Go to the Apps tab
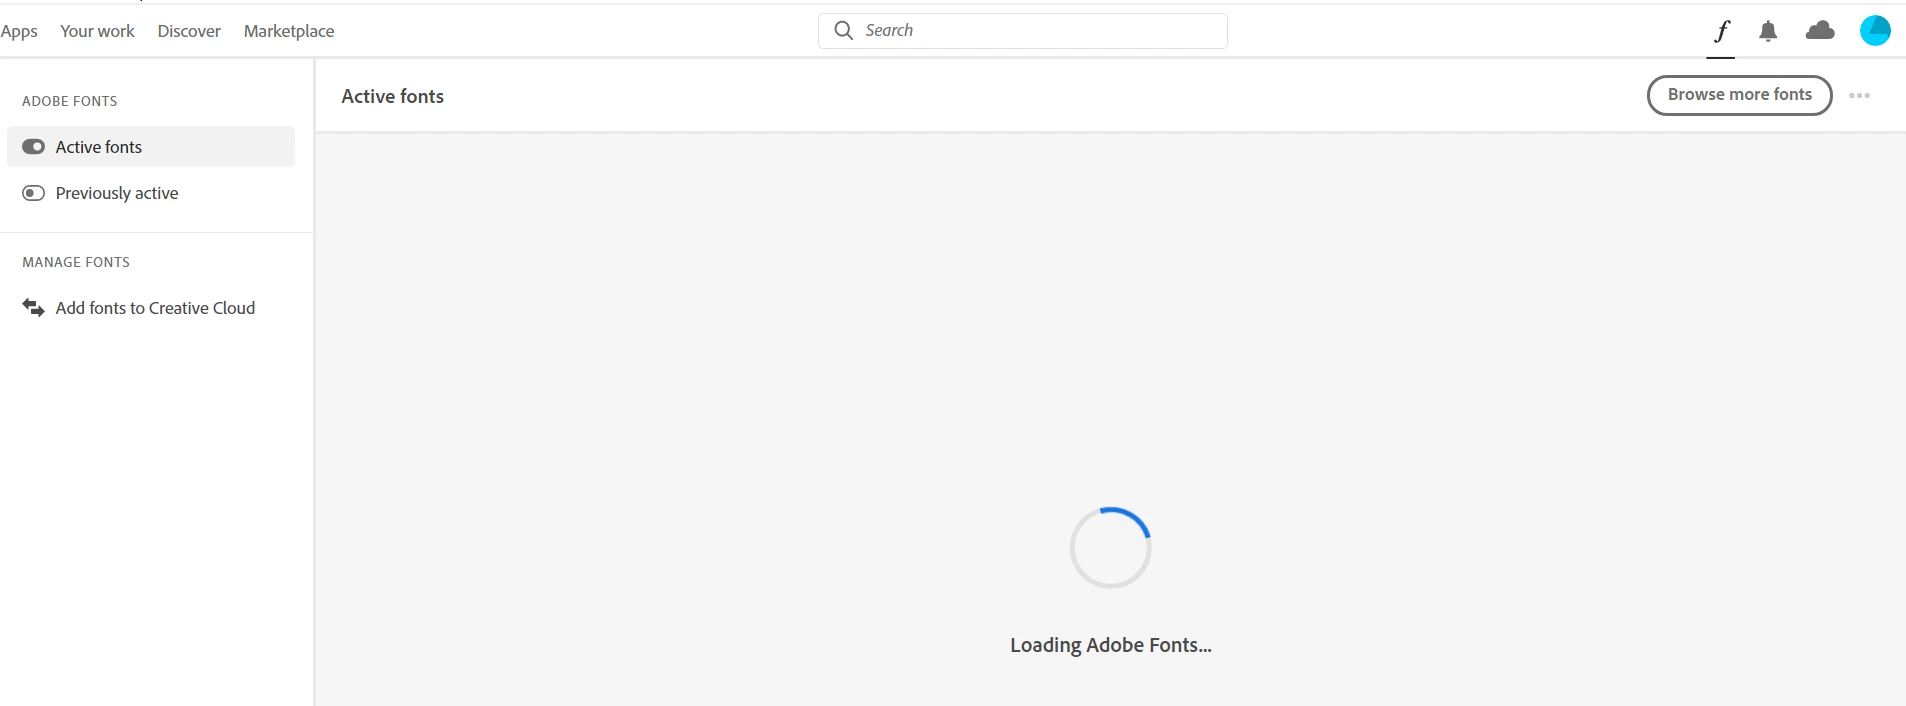 pyautogui.click(x=19, y=31)
